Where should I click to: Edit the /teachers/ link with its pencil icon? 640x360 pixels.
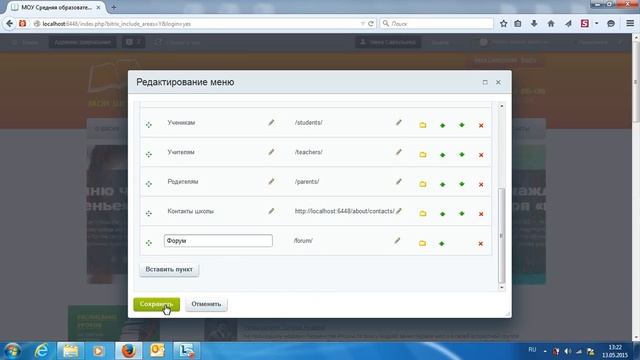click(x=399, y=152)
